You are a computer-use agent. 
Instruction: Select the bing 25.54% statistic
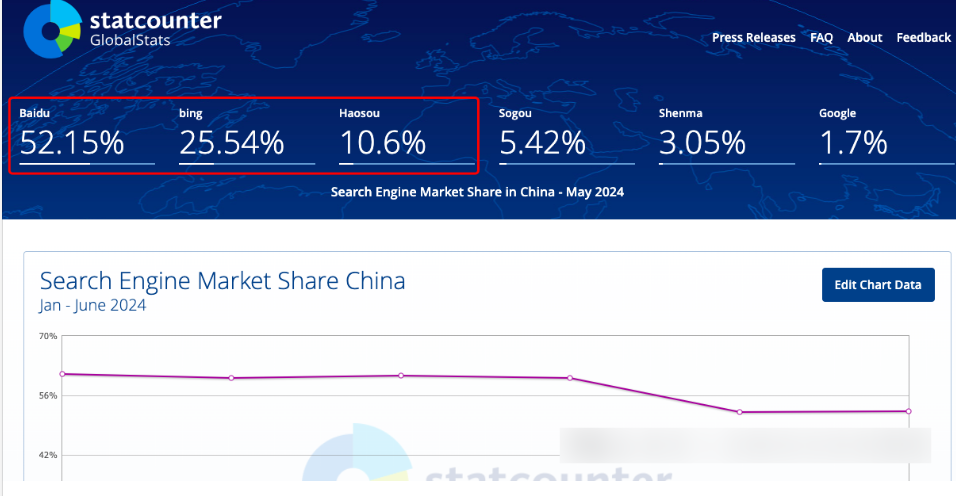pyautogui.click(x=232, y=143)
